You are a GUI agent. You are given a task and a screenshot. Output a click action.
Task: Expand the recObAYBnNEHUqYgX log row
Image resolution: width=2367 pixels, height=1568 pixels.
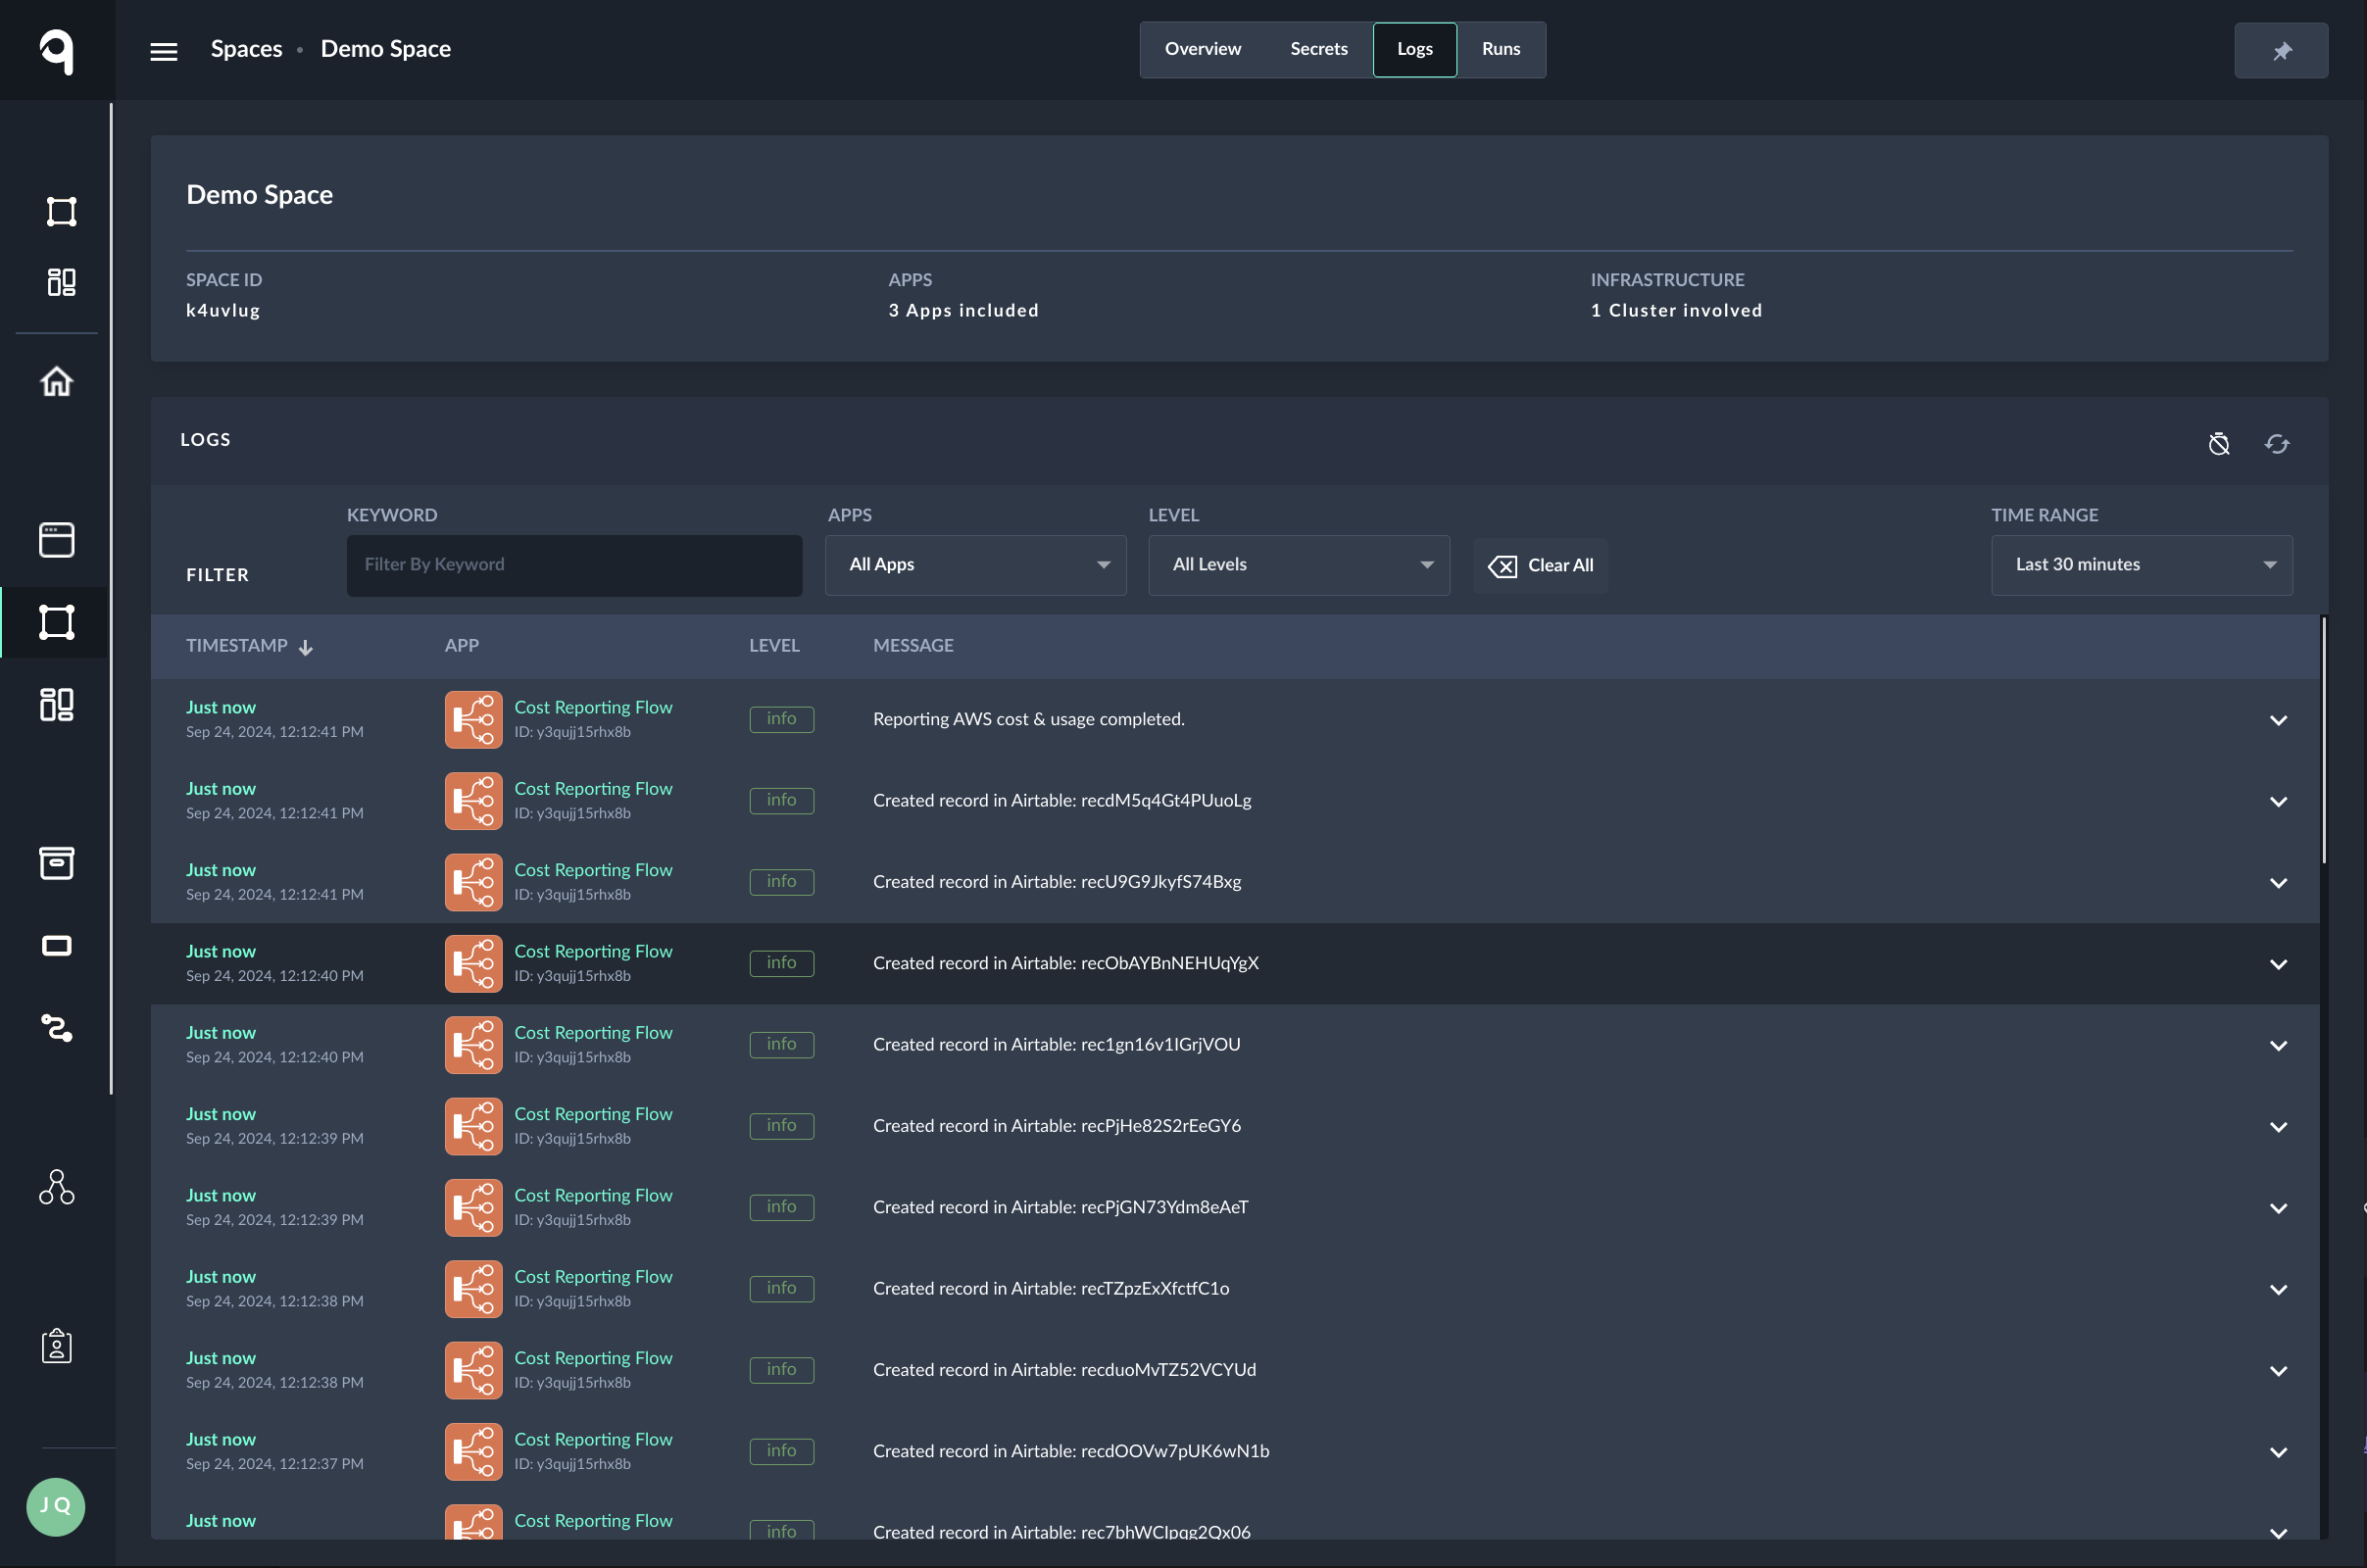pos(2278,964)
